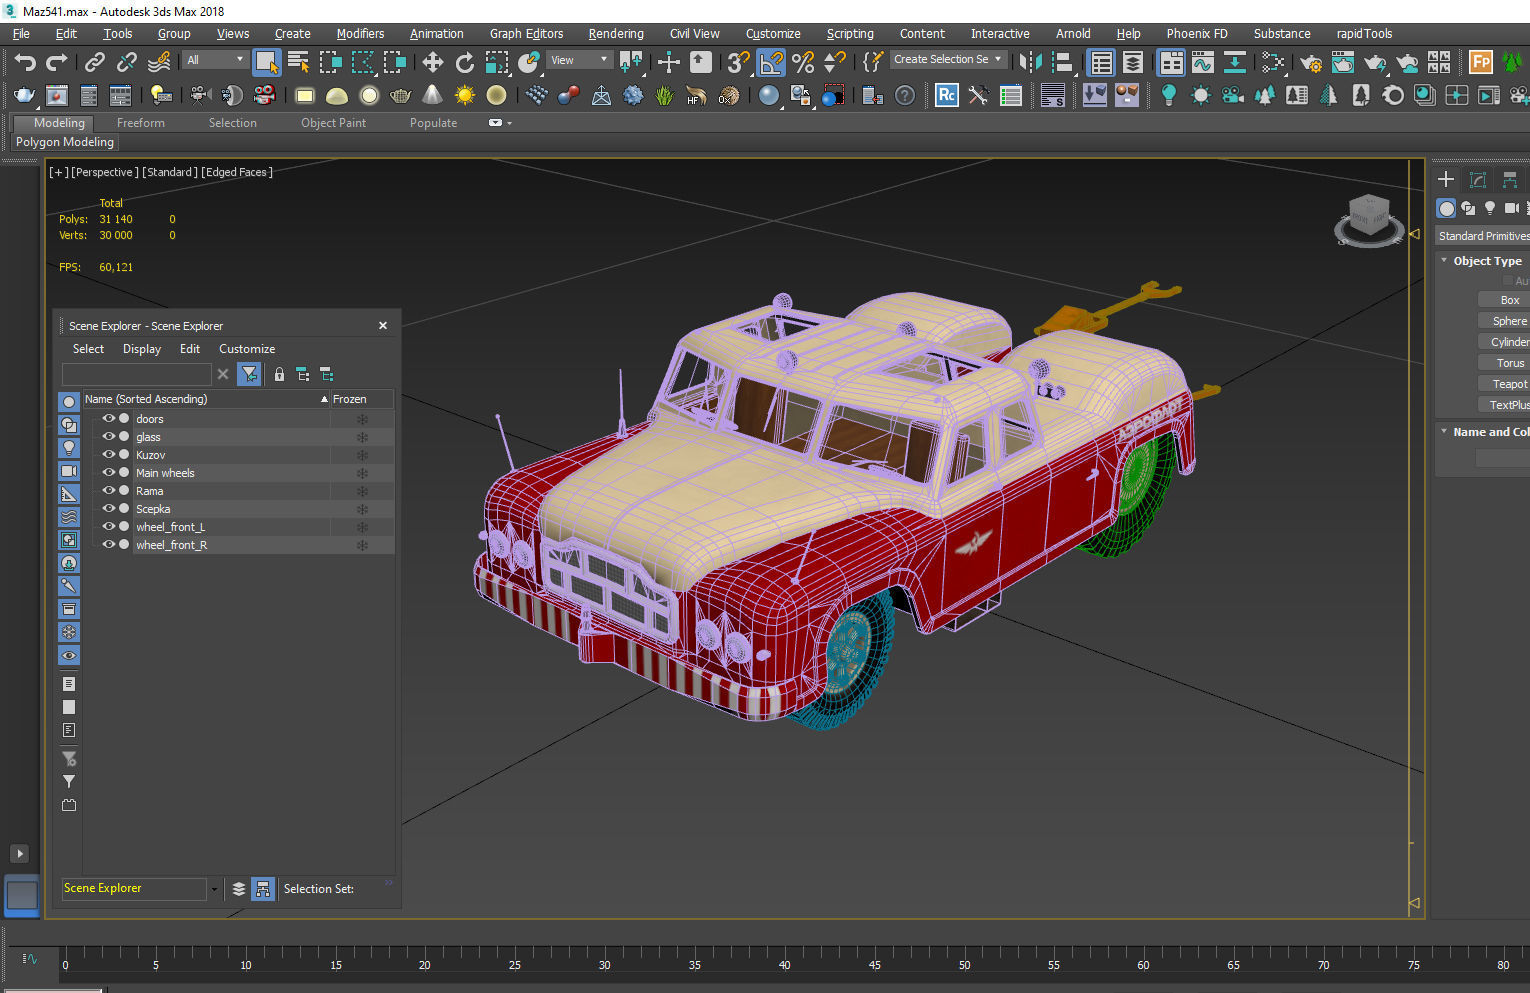Click the Select Object tool icon
Screen dimensions: 1530x993
[x=266, y=62]
